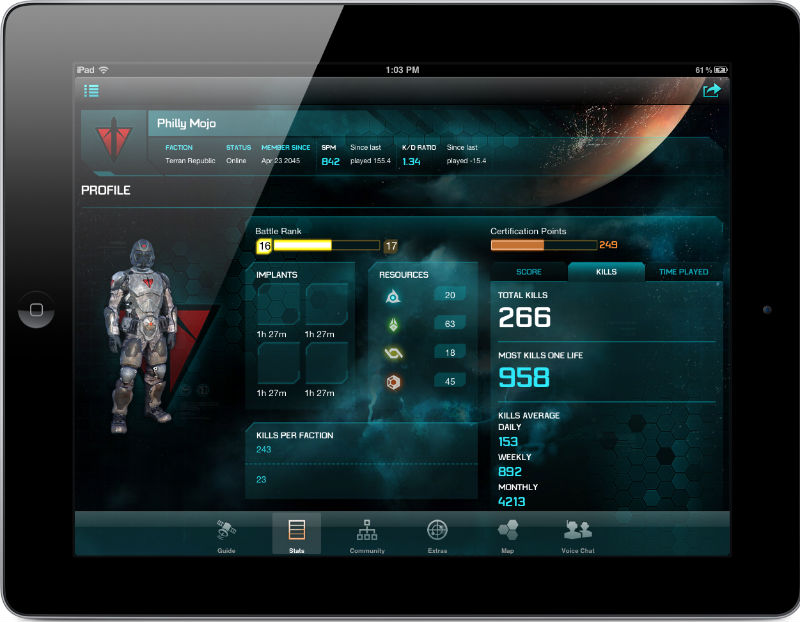Screen dimensions: 800x622
Task: Tap the yellow Battle Rank progress bar
Action: click(318, 245)
